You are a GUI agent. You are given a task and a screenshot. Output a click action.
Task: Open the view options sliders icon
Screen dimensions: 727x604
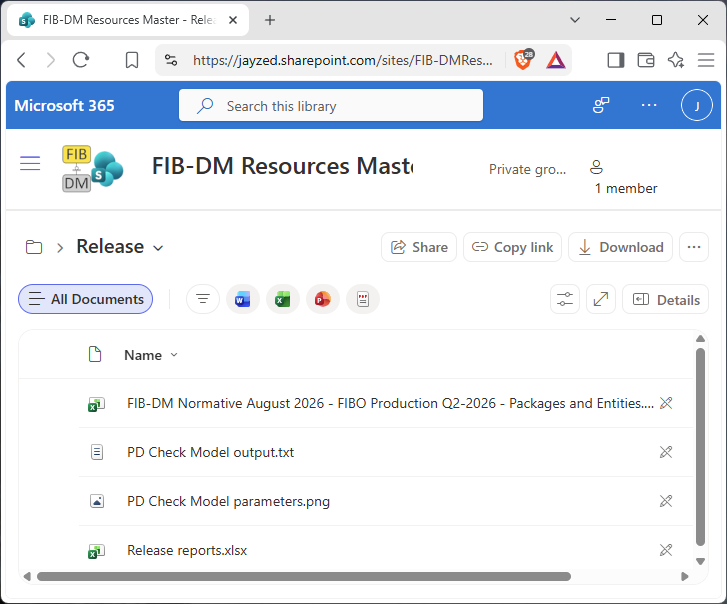pyautogui.click(x=565, y=299)
